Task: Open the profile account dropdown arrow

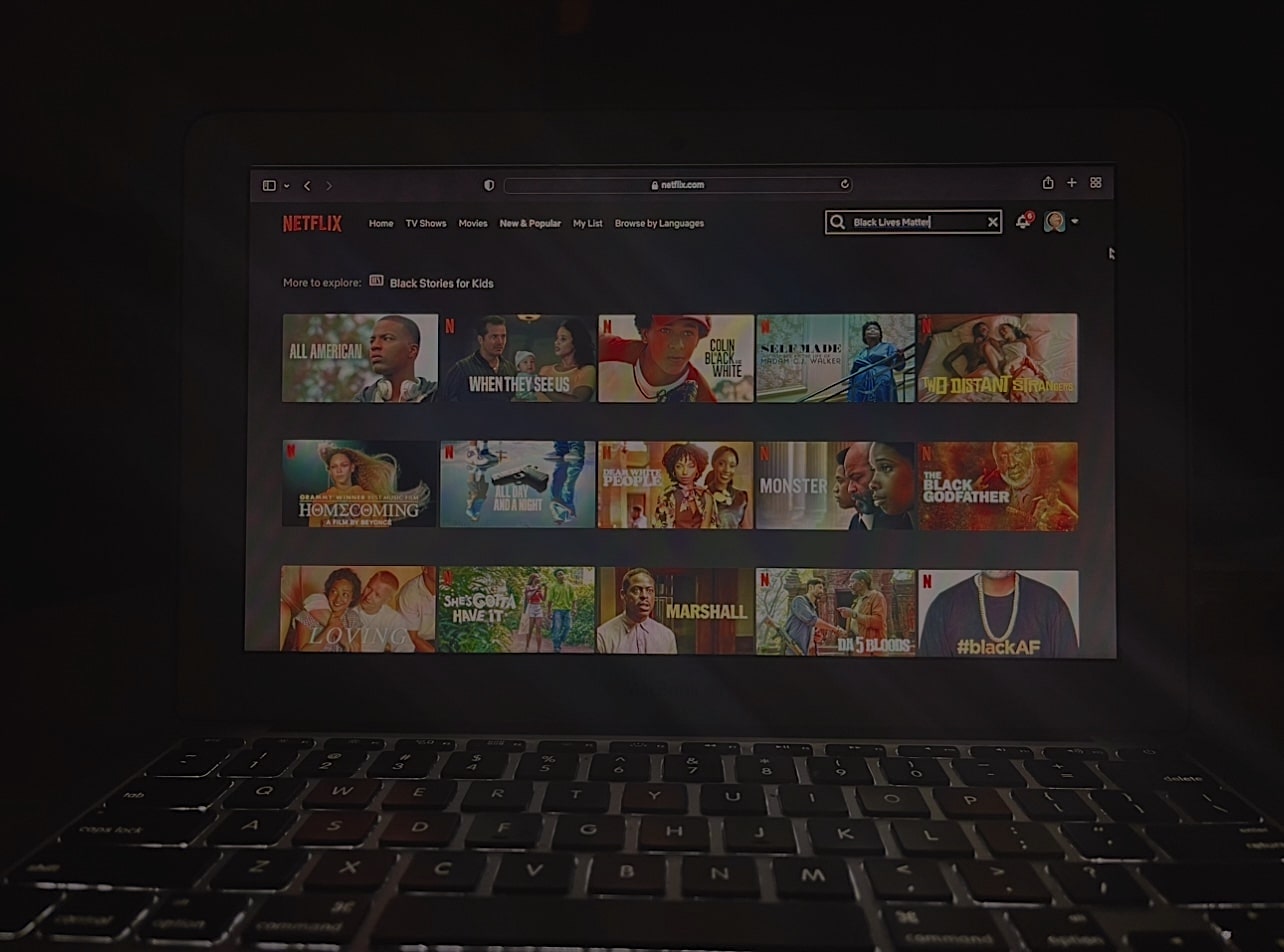Action: [x=1075, y=222]
